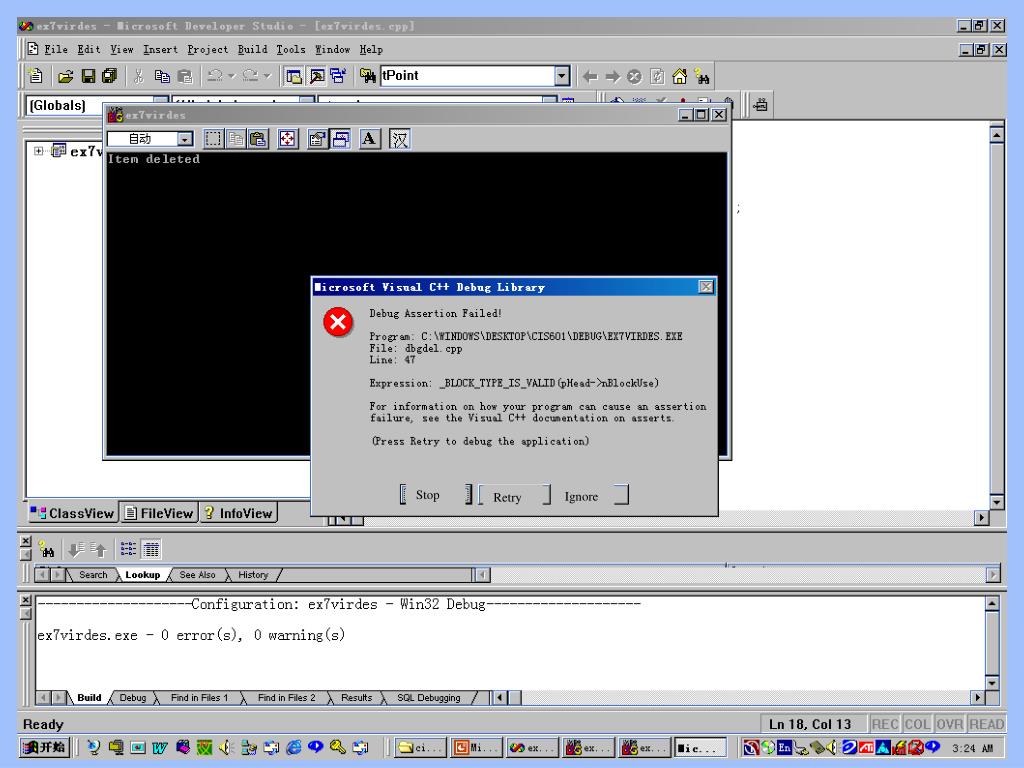The height and width of the screenshot is (768, 1024).
Task: Click the Save All toolbar icon
Action: point(109,76)
